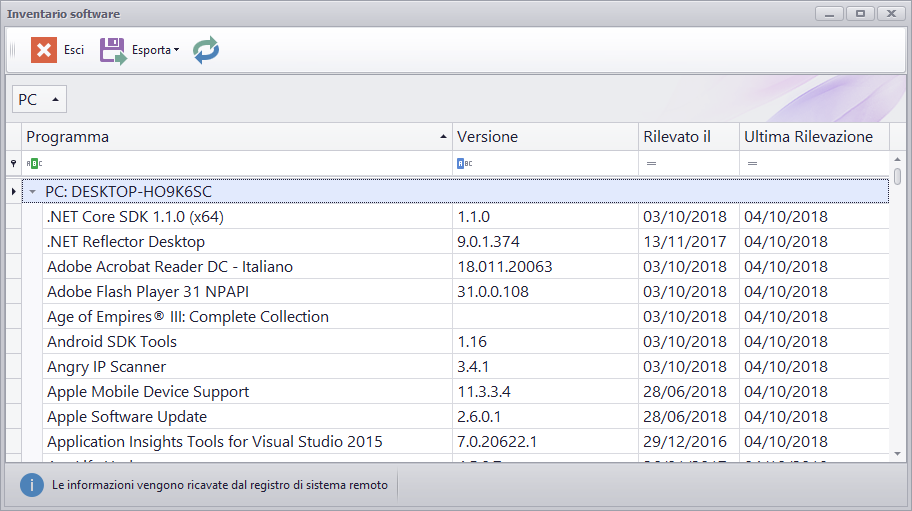Screen dimensions: 912x511
Task: Open Rilevato il filter equals icon
Action: (651, 163)
